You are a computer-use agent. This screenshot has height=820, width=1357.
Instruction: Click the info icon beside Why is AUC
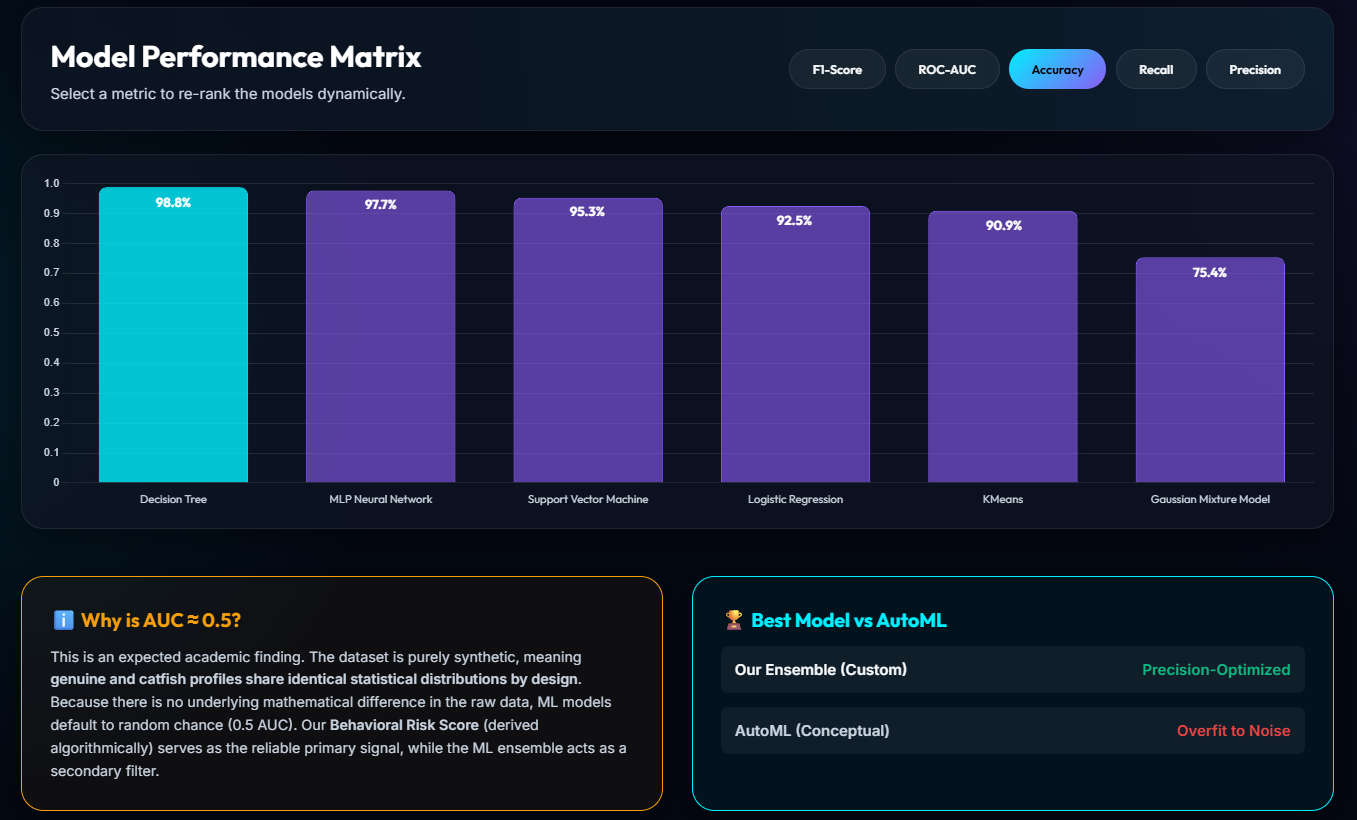coord(62,621)
